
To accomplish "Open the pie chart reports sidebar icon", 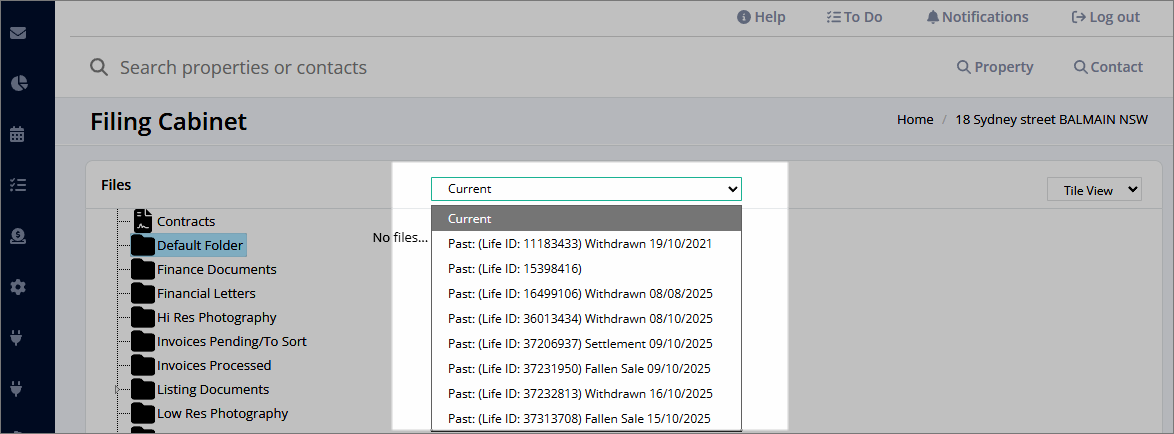I will point(18,83).
